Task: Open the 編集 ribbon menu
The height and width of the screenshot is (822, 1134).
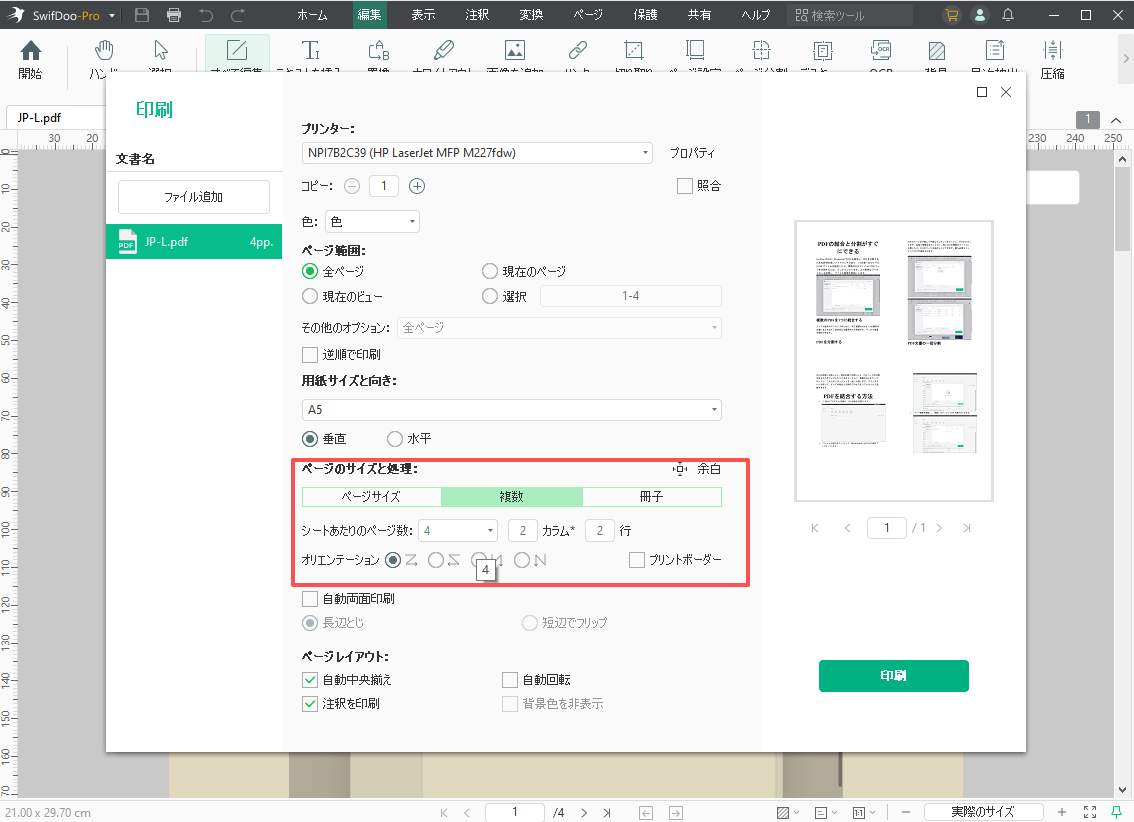Action: click(369, 15)
